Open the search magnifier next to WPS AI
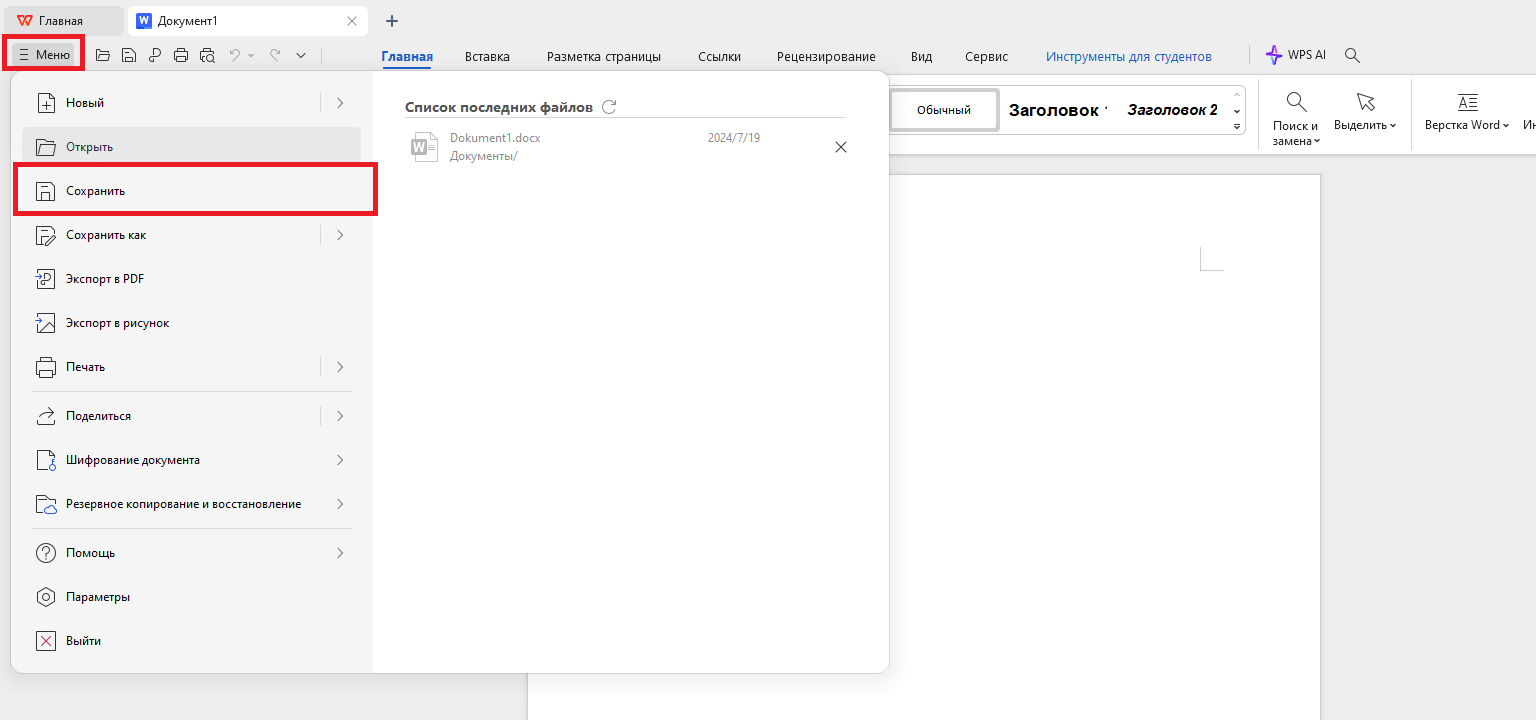1536x720 pixels. click(x=1352, y=55)
